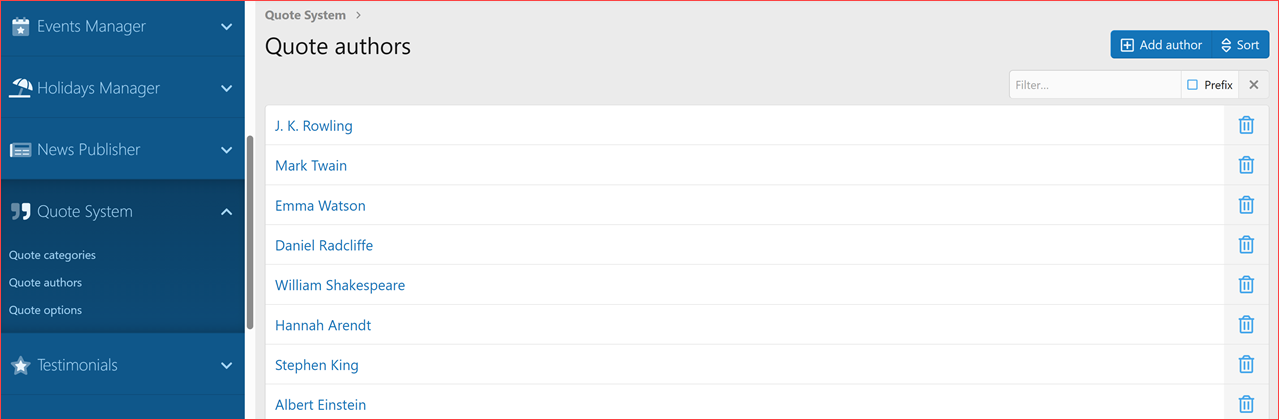Expand the Events Manager menu
Viewport: 1279px width, 420px height.
pos(226,27)
